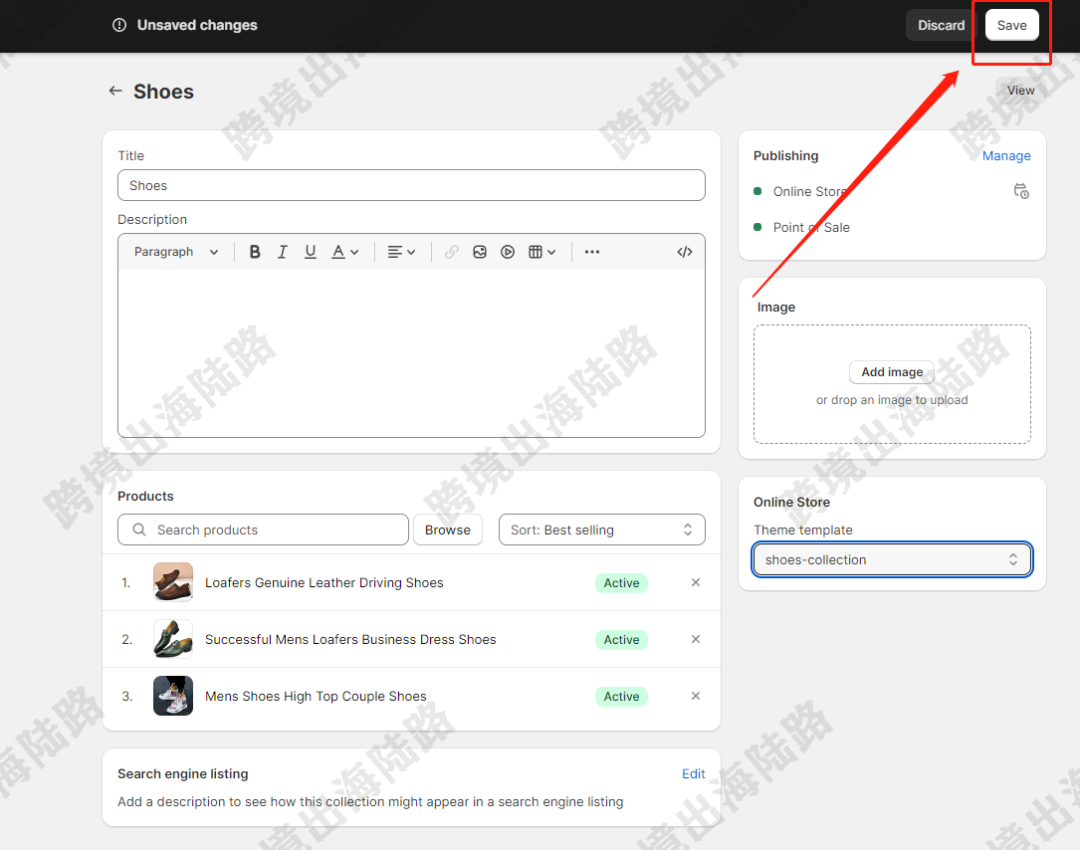Open the text alignment options
This screenshot has width=1080, height=850.
[401, 252]
